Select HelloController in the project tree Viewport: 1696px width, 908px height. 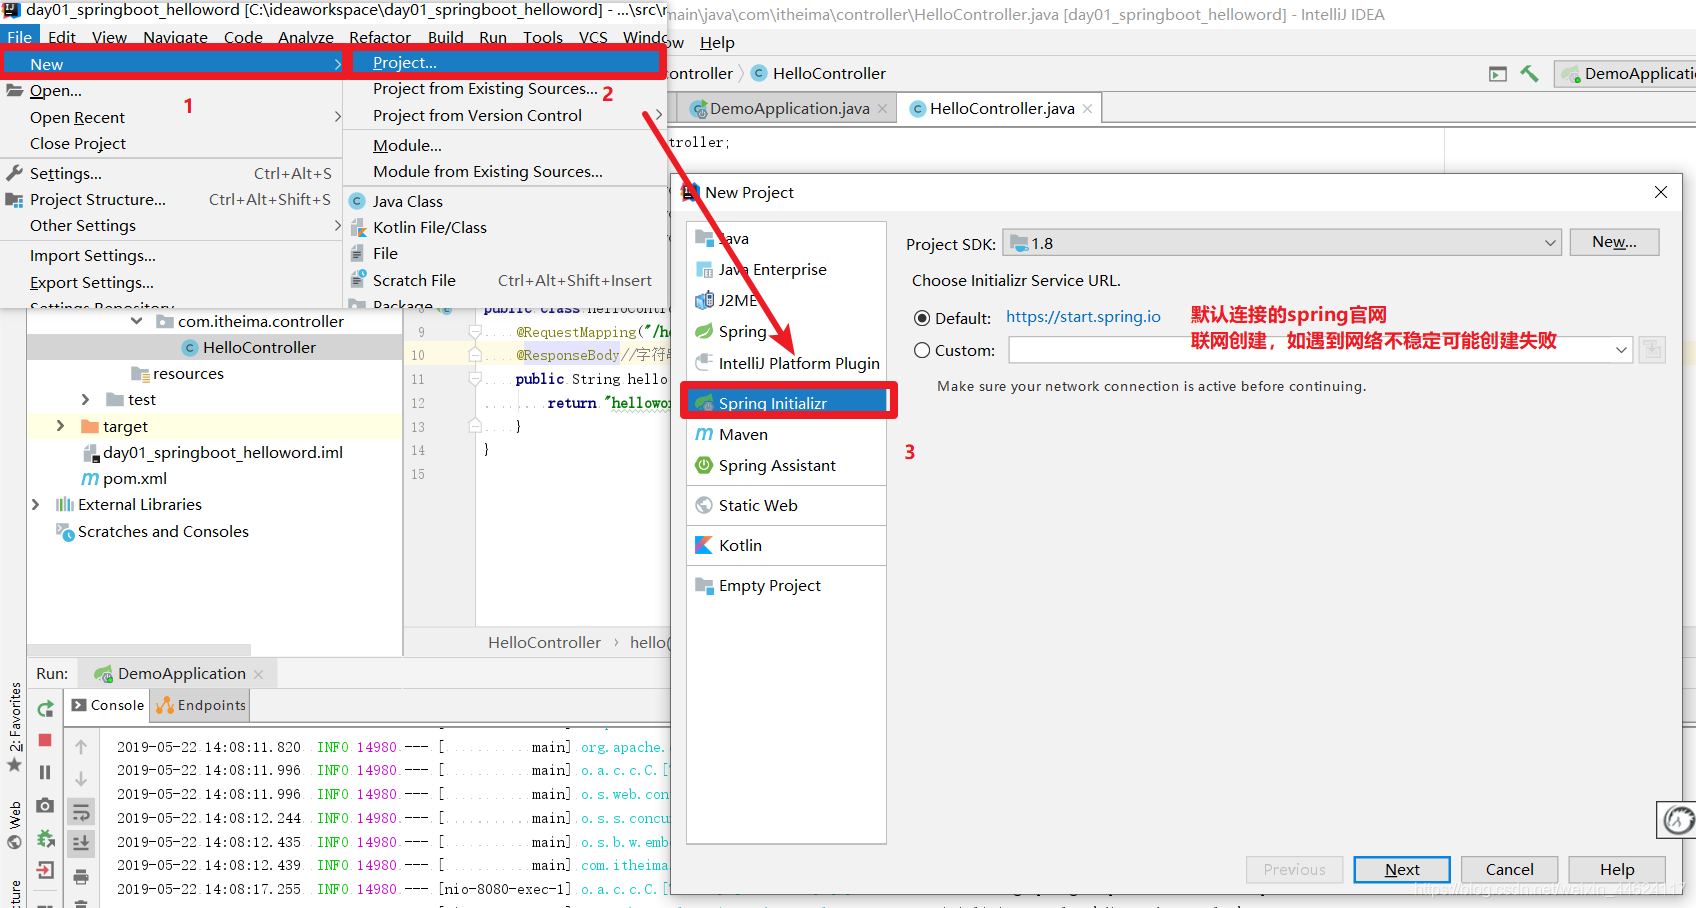[259, 347]
